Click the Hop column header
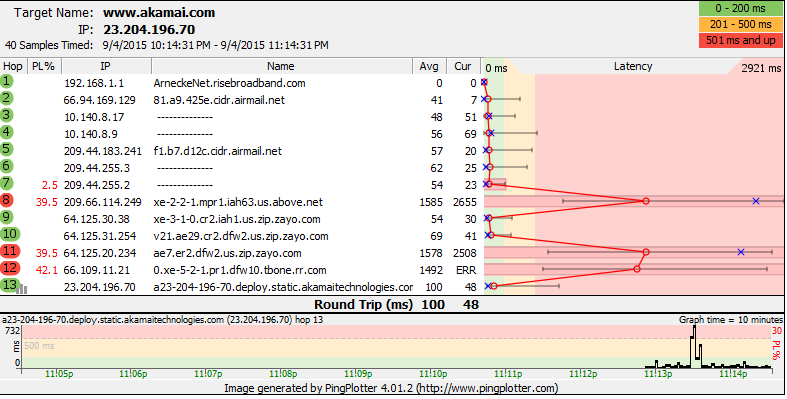The width and height of the screenshot is (787, 399). coord(13,66)
